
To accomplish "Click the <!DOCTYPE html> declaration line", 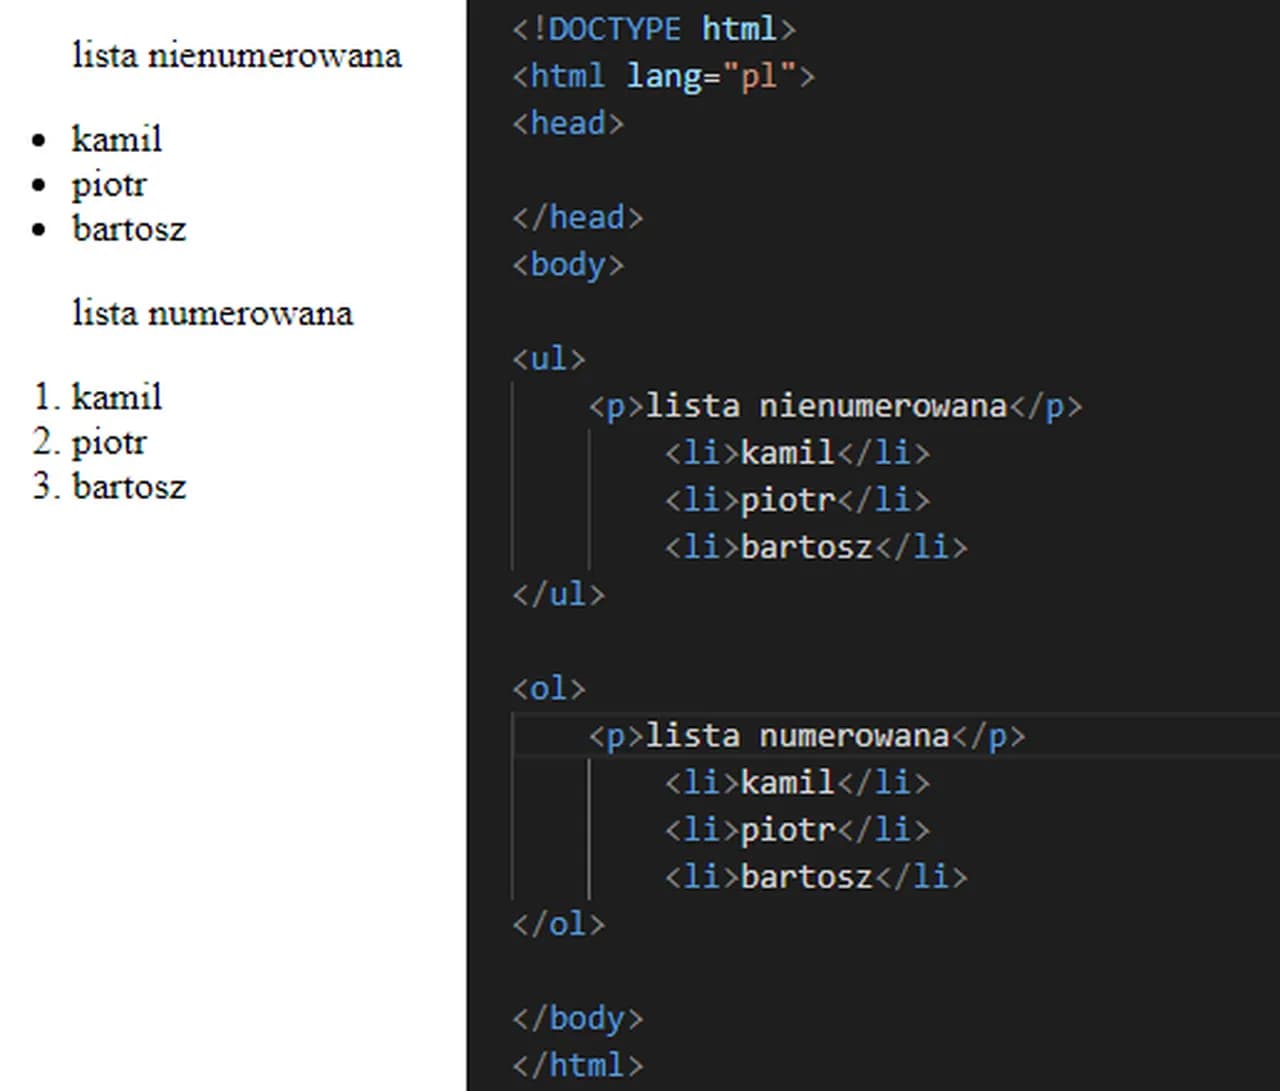I will coord(652,29).
